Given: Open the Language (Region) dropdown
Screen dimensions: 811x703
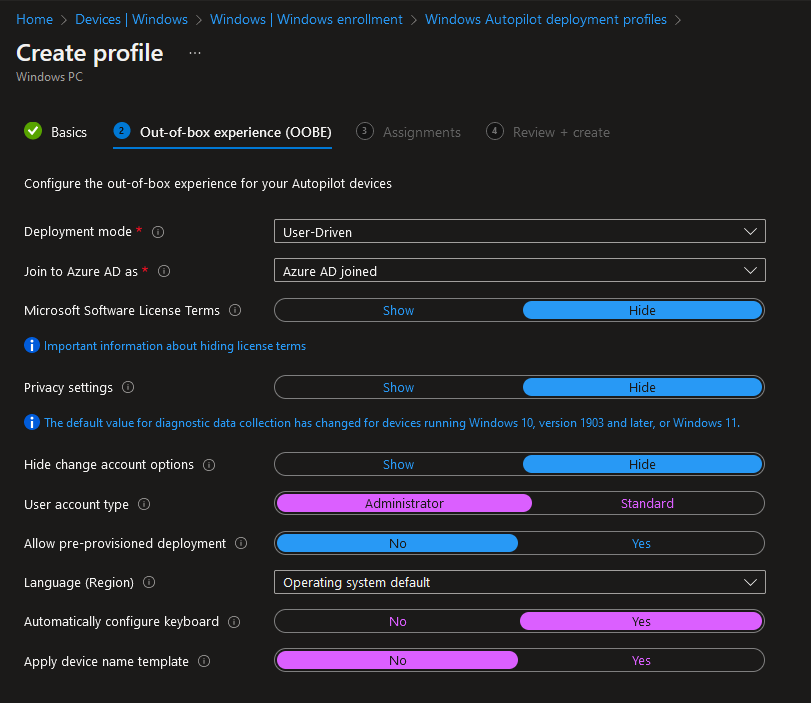Looking at the screenshot, I should (x=519, y=582).
